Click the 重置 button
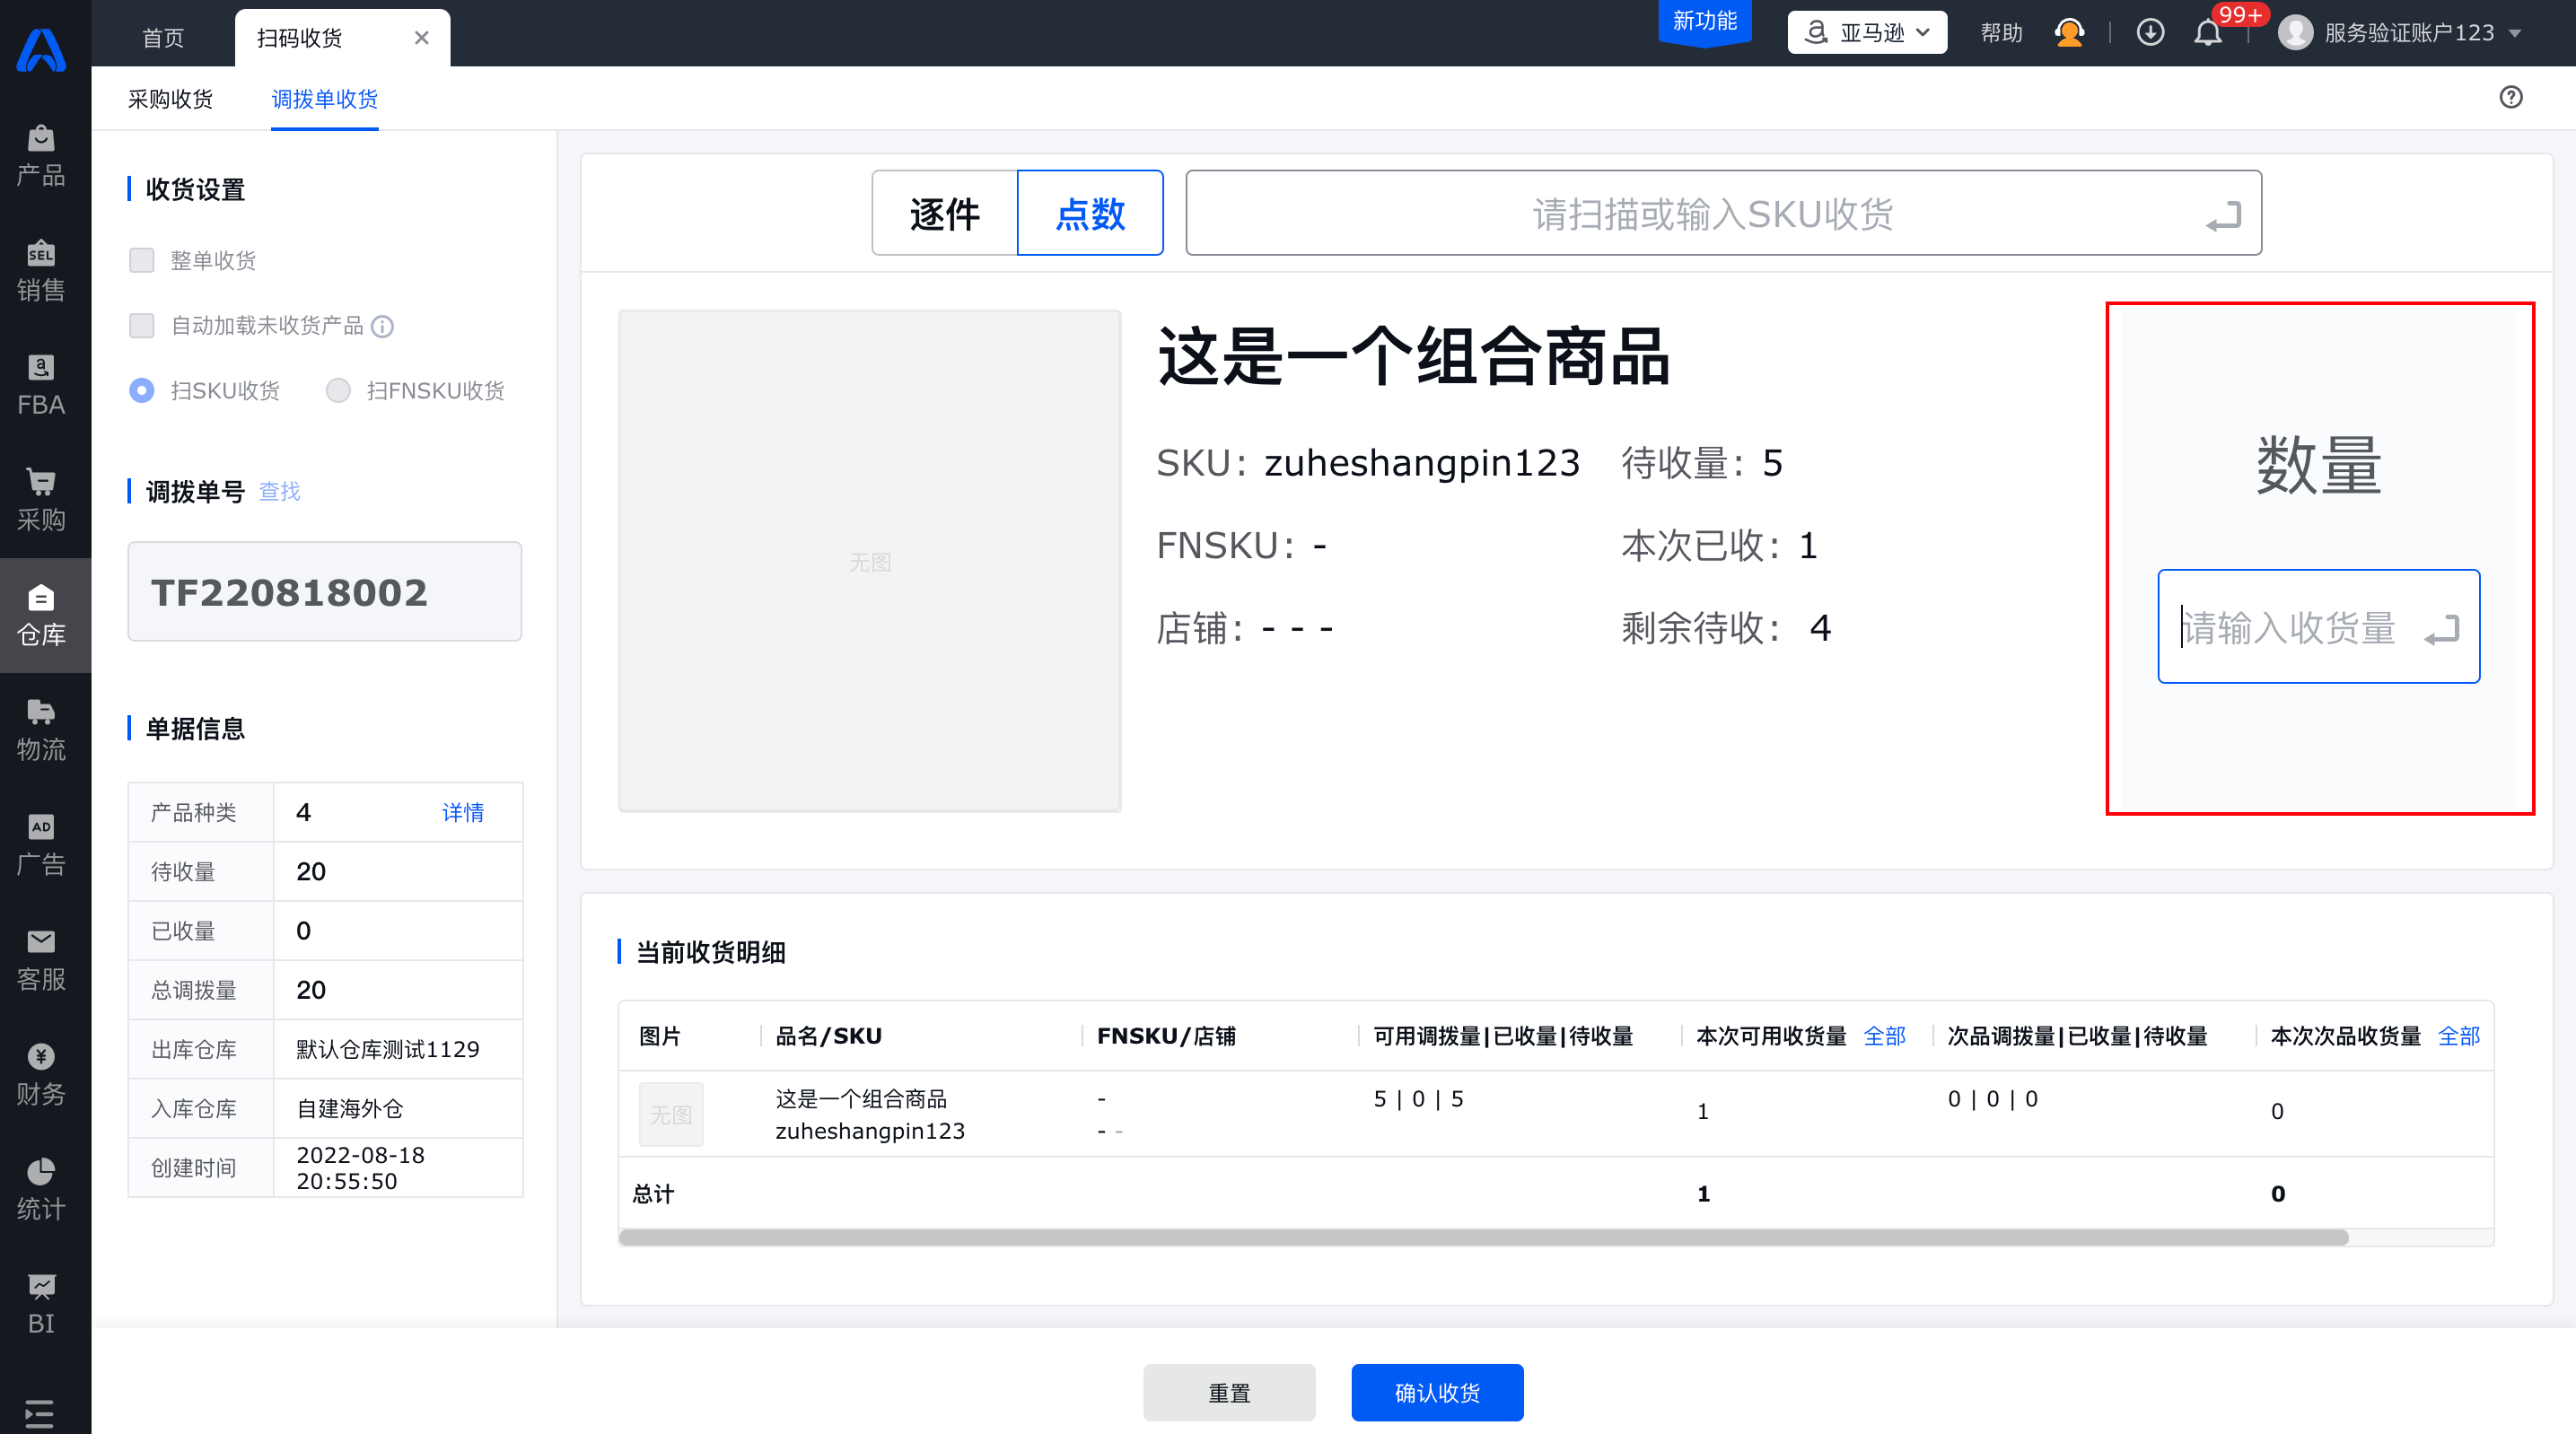This screenshot has width=2576, height=1434. point(1229,1393)
